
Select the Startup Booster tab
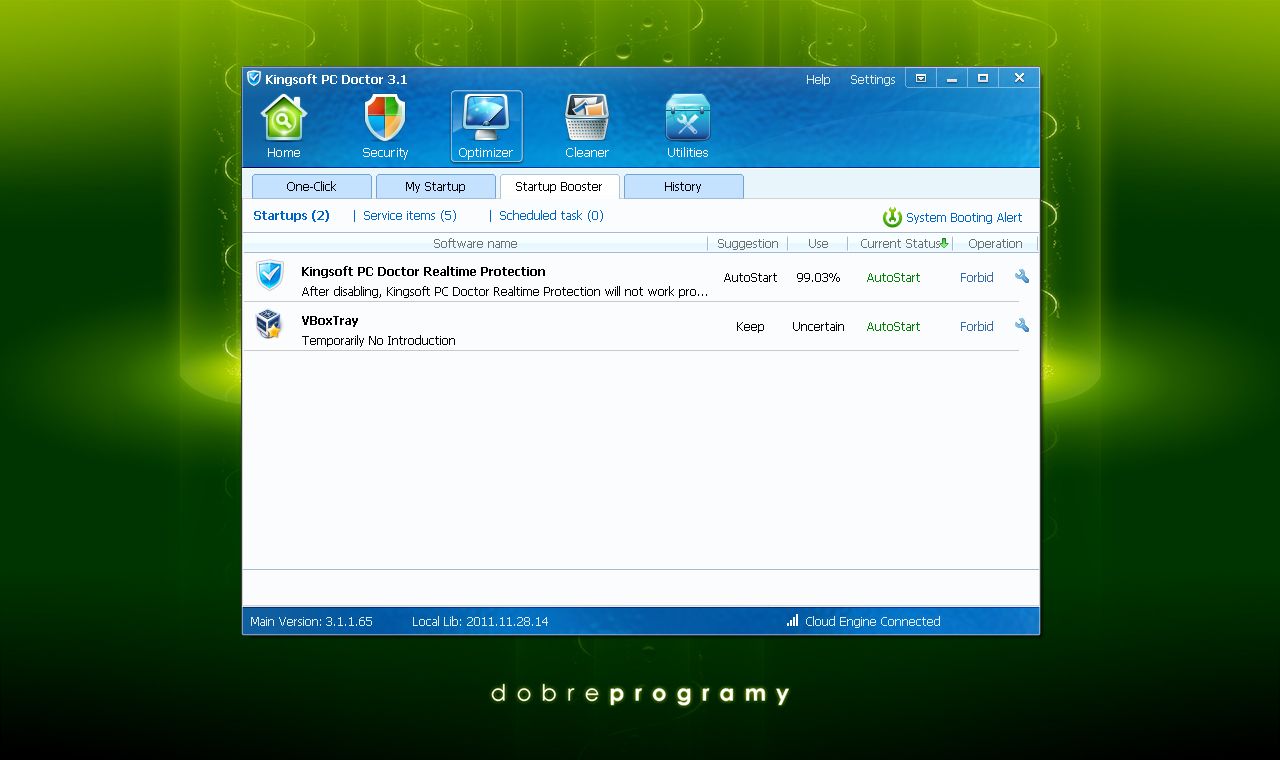click(559, 186)
